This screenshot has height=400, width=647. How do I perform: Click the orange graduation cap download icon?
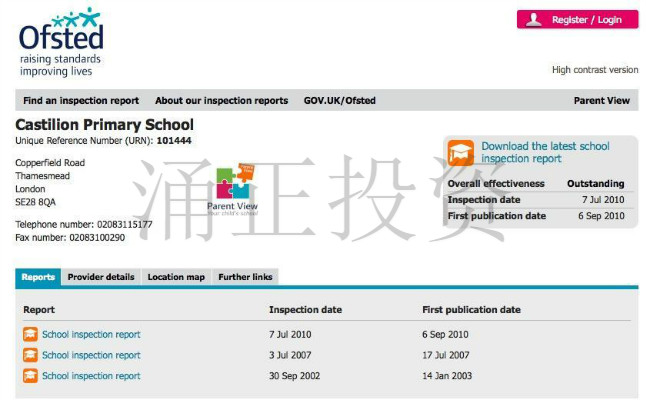pos(460,153)
